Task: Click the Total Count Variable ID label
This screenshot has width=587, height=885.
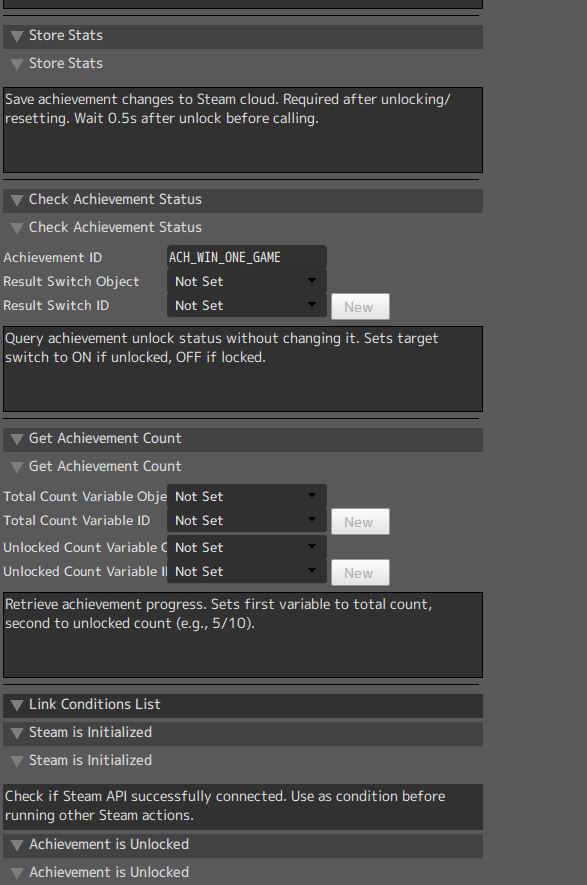Action: click(77, 520)
